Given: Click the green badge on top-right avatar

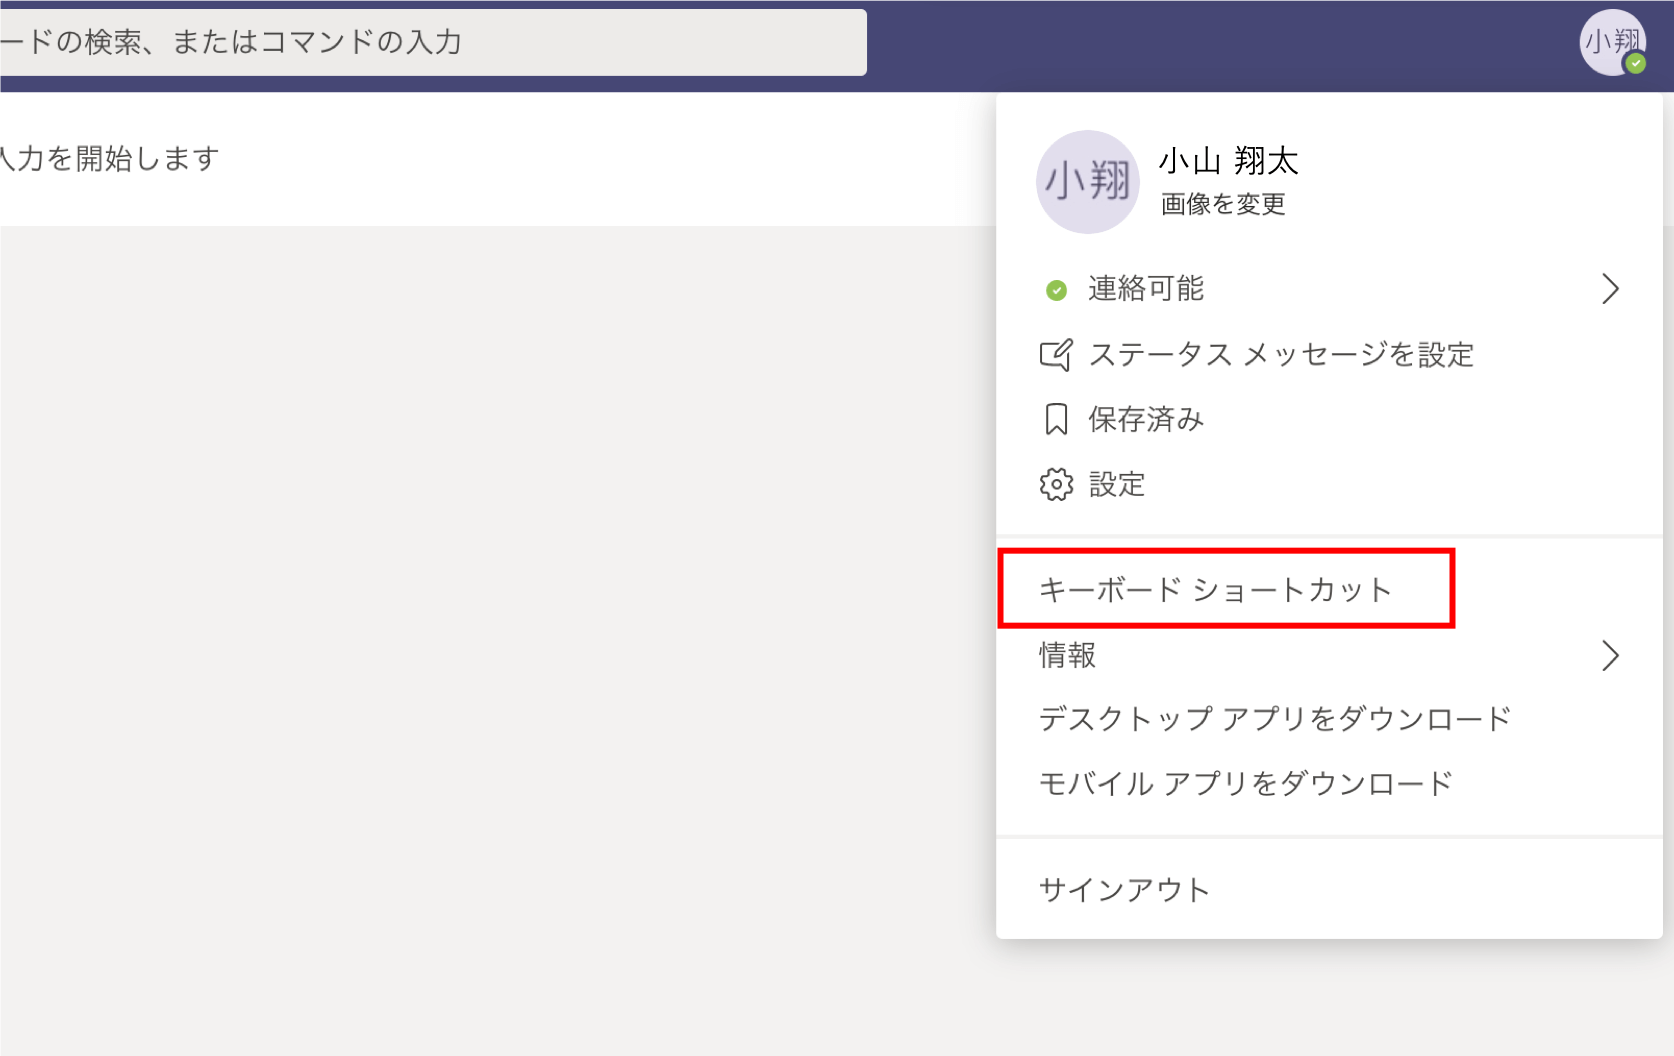Looking at the screenshot, I should (x=1636, y=64).
